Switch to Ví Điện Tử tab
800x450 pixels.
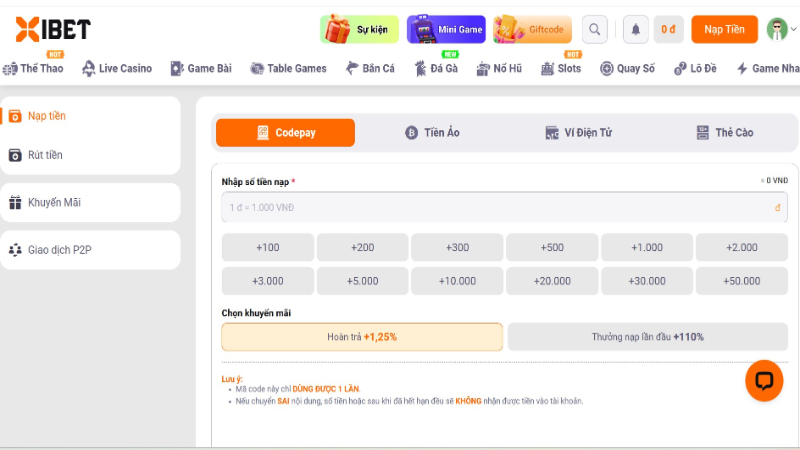tap(578, 133)
